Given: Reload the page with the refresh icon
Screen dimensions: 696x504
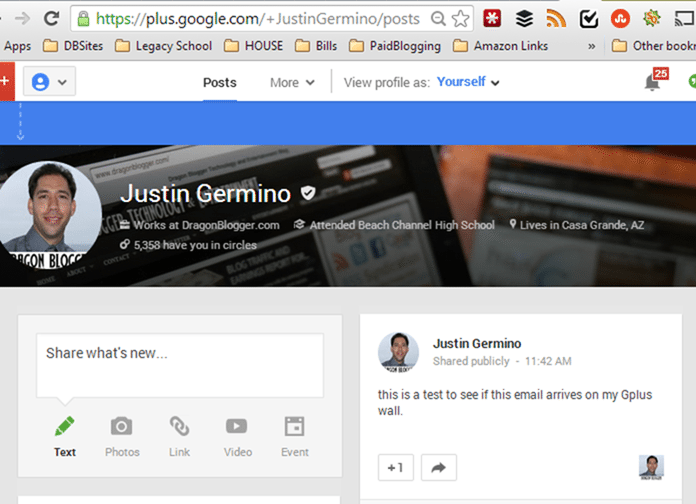Looking at the screenshot, I should pyautogui.click(x=51, y=18).
